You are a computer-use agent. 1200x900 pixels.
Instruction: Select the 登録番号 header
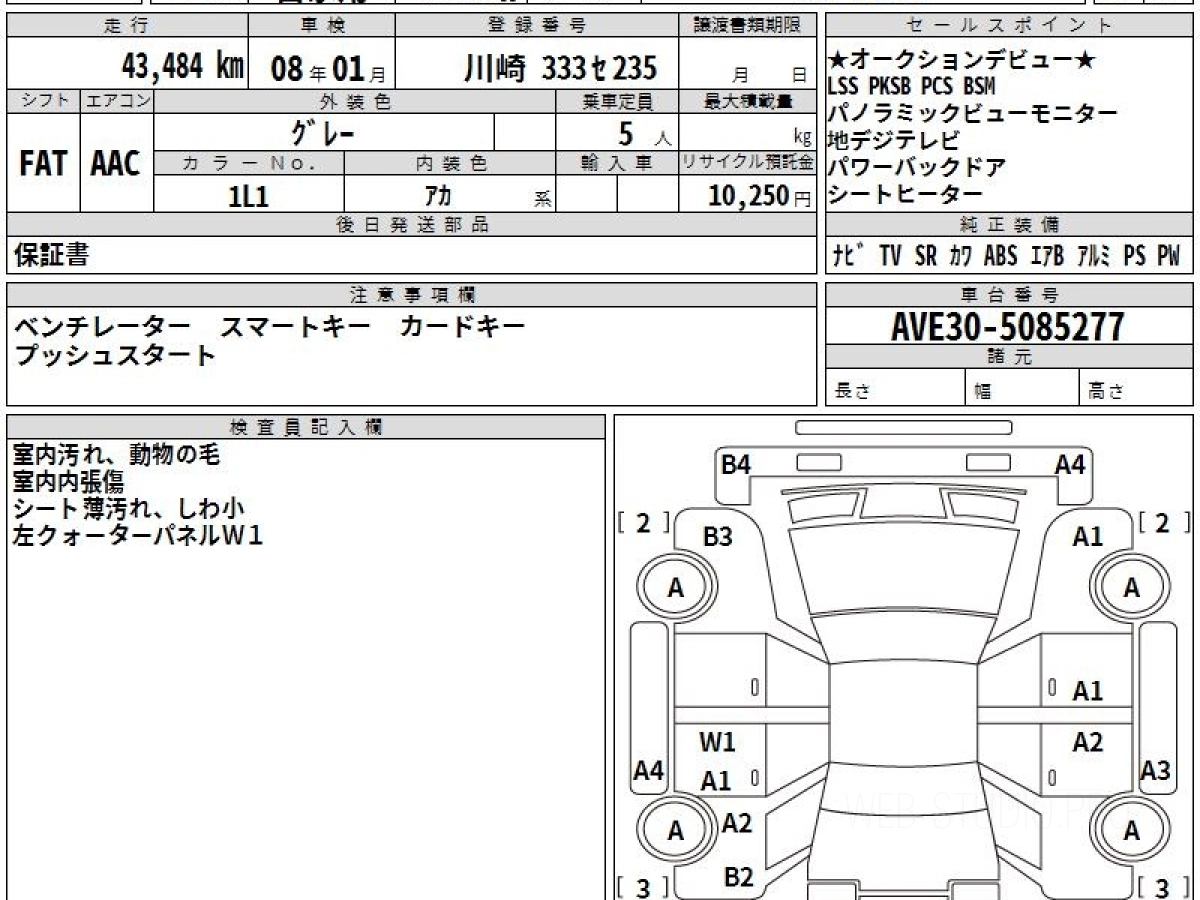point(537,27)
